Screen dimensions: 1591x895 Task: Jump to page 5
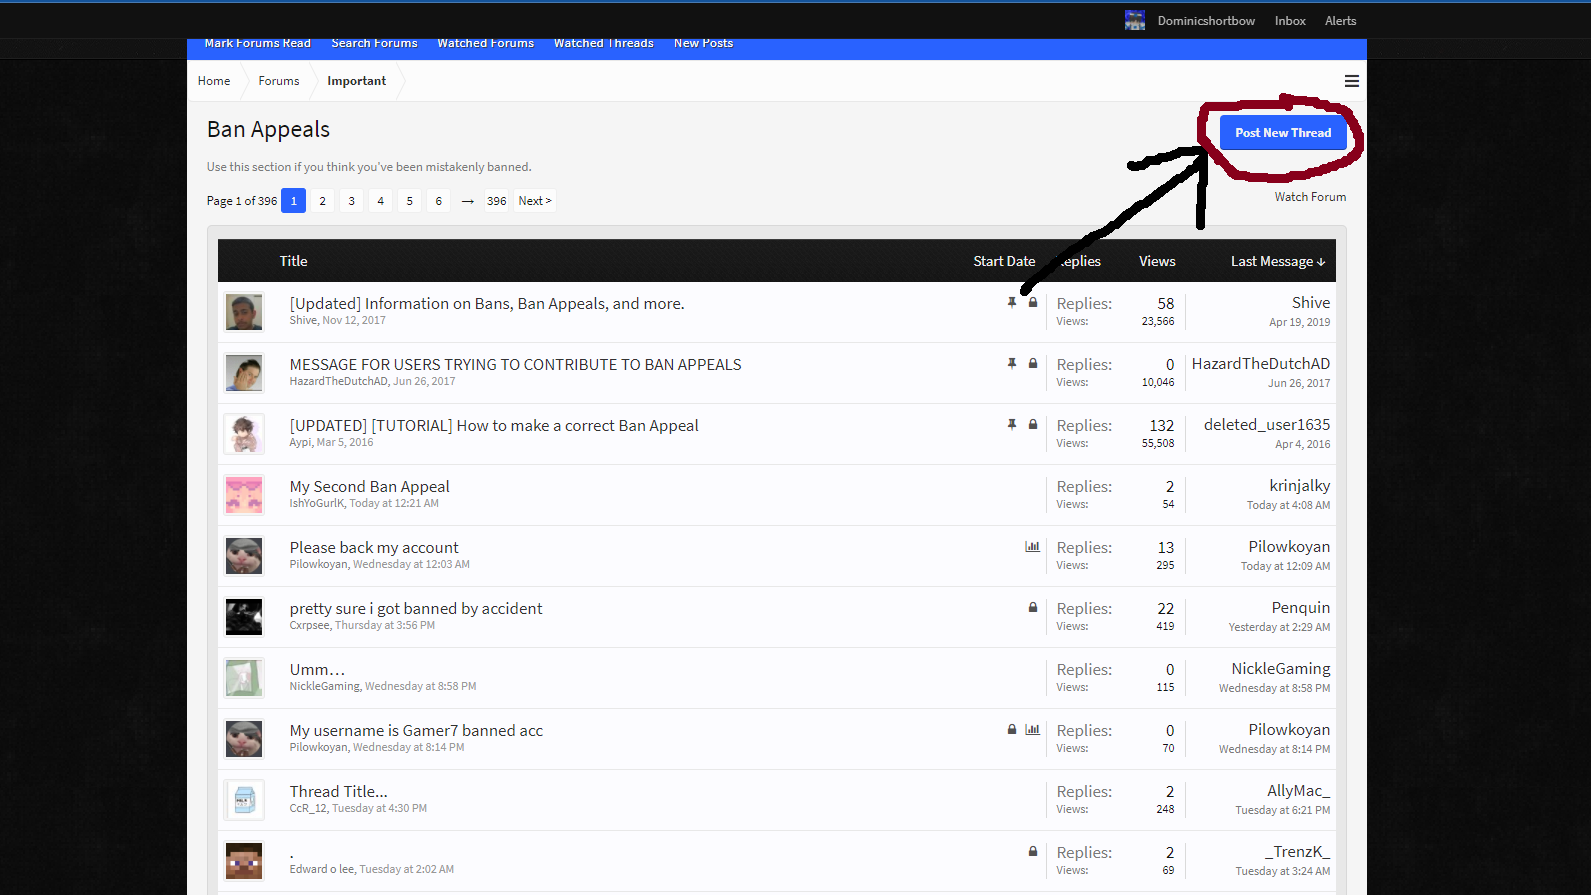coord(409,201)
